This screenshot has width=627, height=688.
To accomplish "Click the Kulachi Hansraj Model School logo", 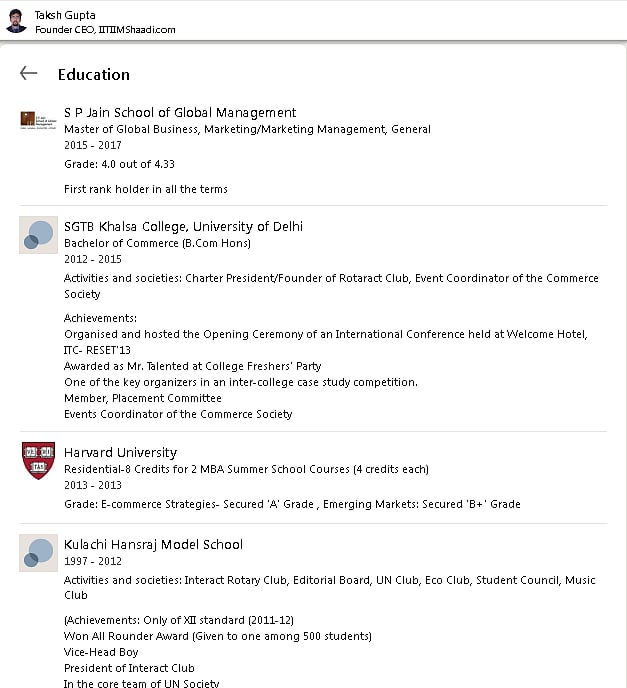I will pos(39,553).
